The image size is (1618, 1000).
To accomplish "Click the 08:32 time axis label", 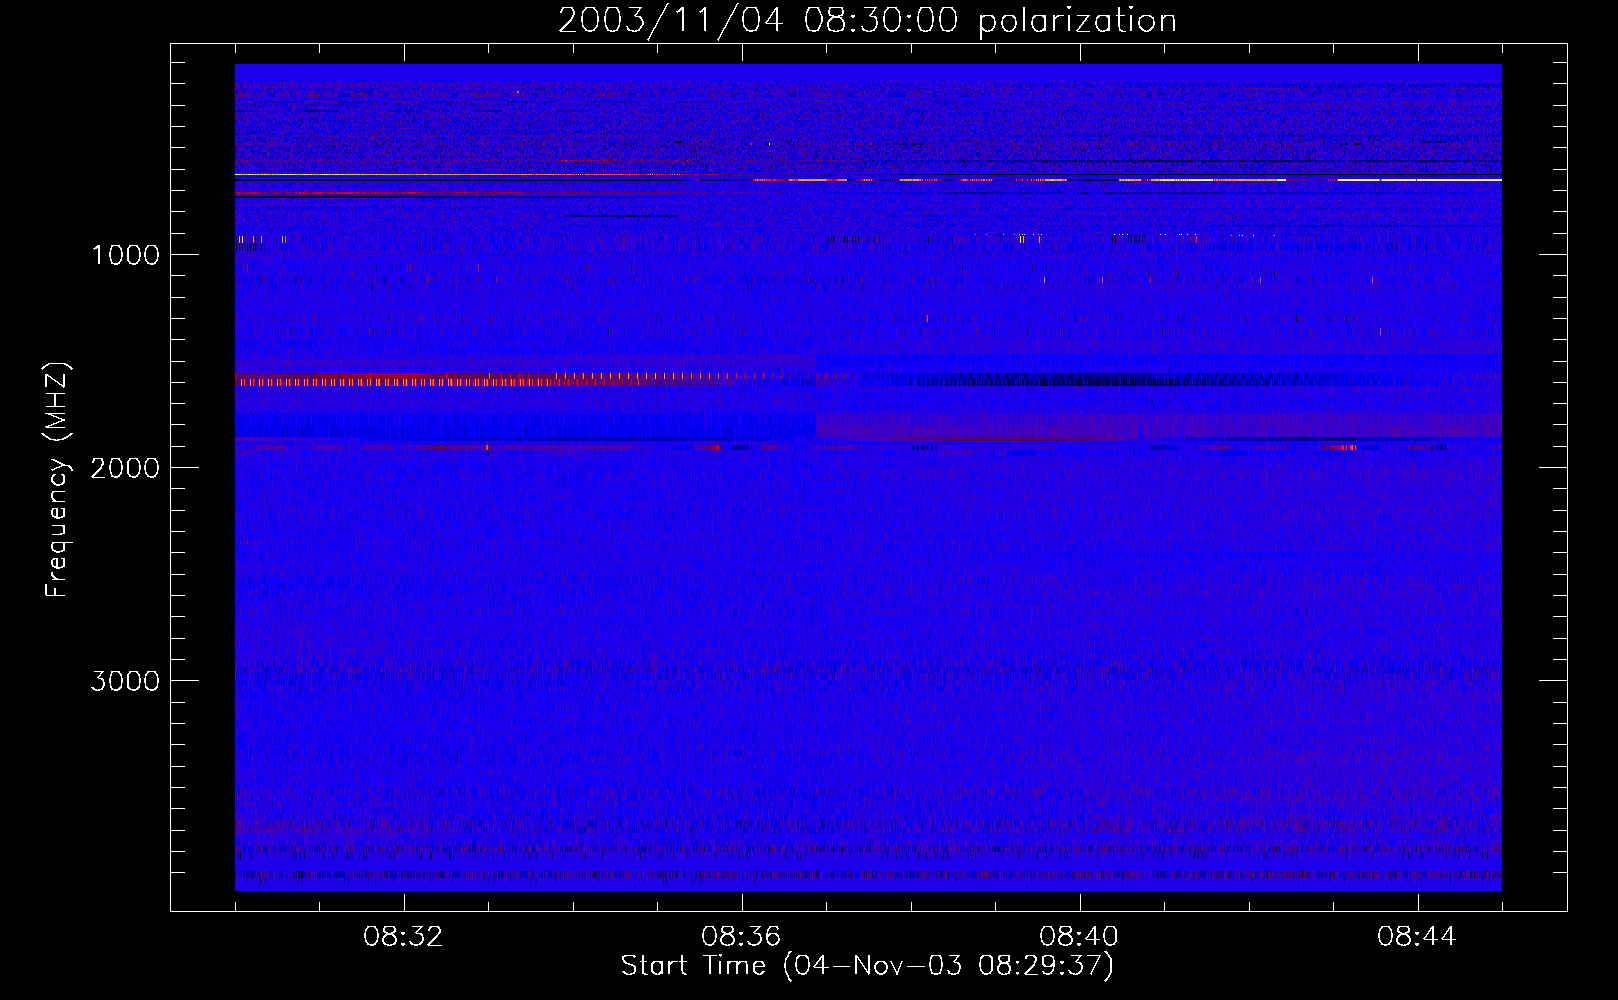I will click(x=404, y=937).
